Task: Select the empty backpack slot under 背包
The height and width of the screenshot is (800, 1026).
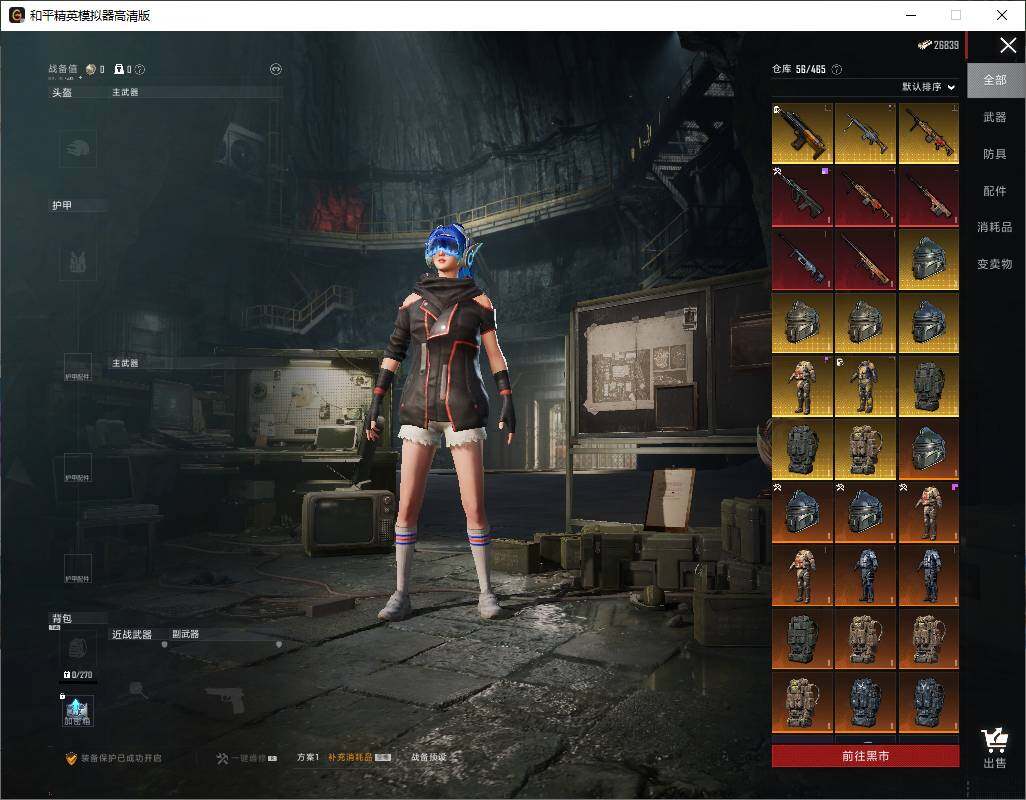Action: pyautogui.click(x=78, y=650)
